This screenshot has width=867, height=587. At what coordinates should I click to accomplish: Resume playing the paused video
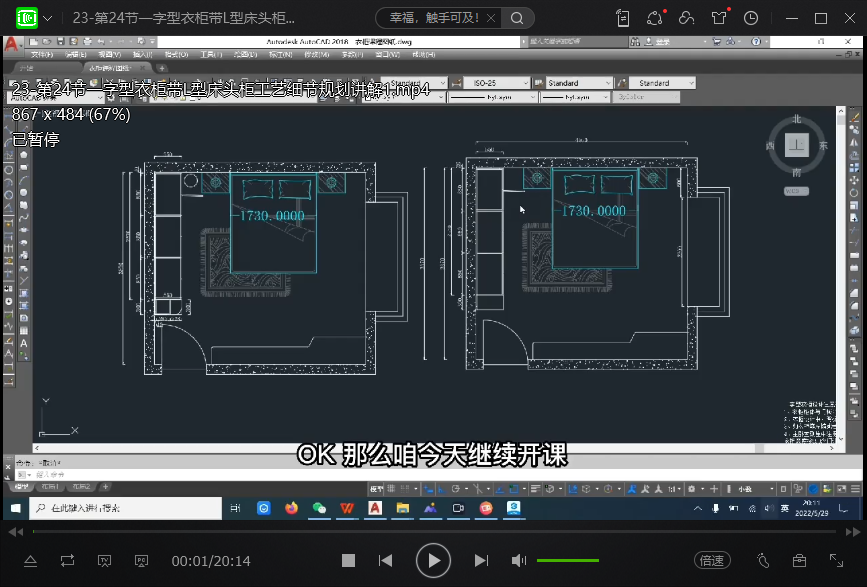pos(433,561)
